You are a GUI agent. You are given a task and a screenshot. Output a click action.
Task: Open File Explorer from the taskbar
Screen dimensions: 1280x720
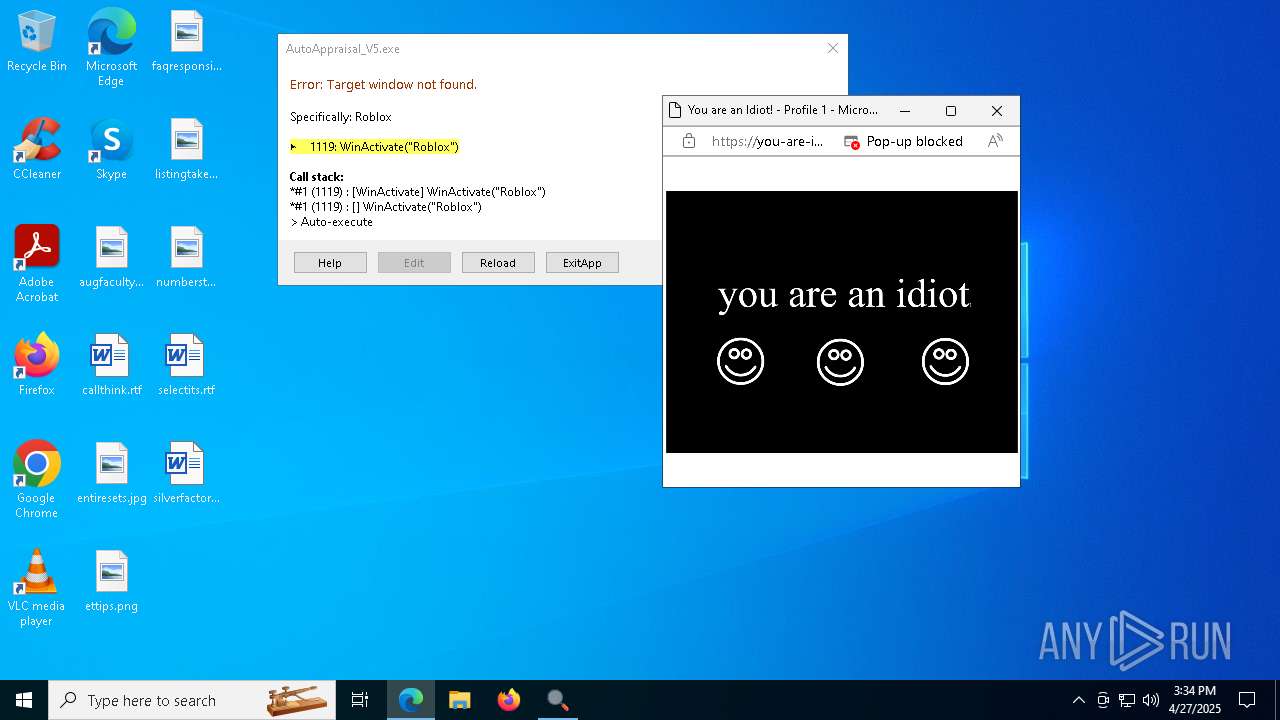[x=460, y=700]
